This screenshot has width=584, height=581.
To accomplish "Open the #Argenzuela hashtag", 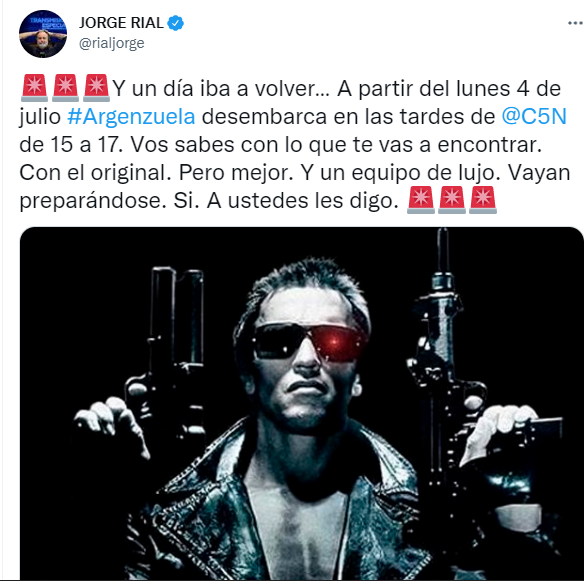I will (x=131, y=117).
